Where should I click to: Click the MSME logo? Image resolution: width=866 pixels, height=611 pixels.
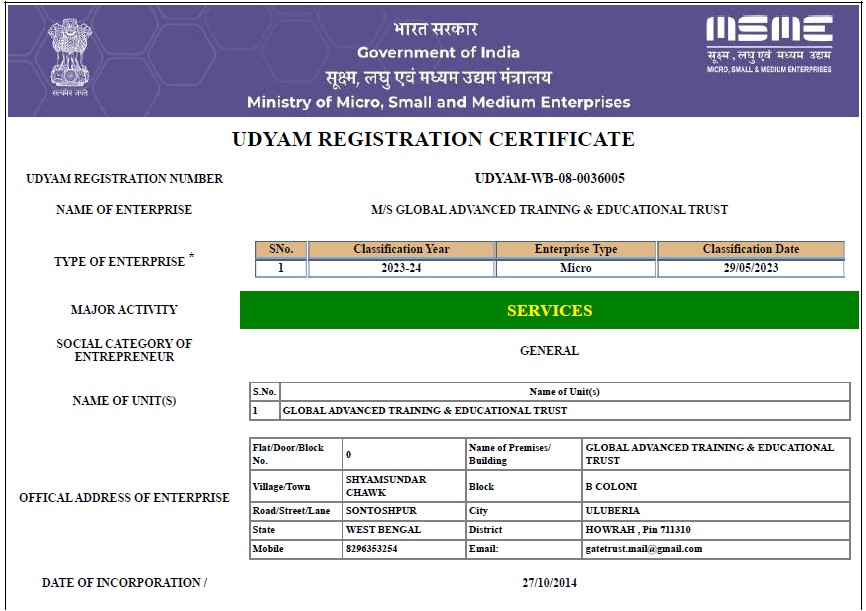click(769, 44)
